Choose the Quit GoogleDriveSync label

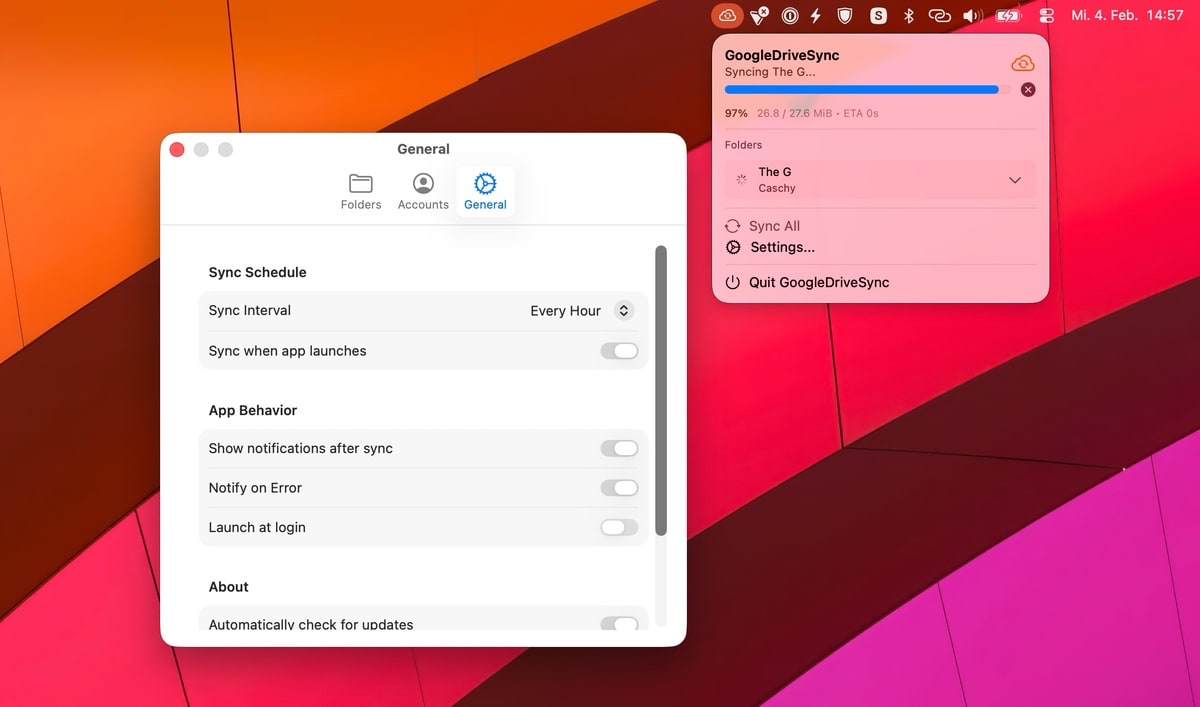[x=819, y=282]
